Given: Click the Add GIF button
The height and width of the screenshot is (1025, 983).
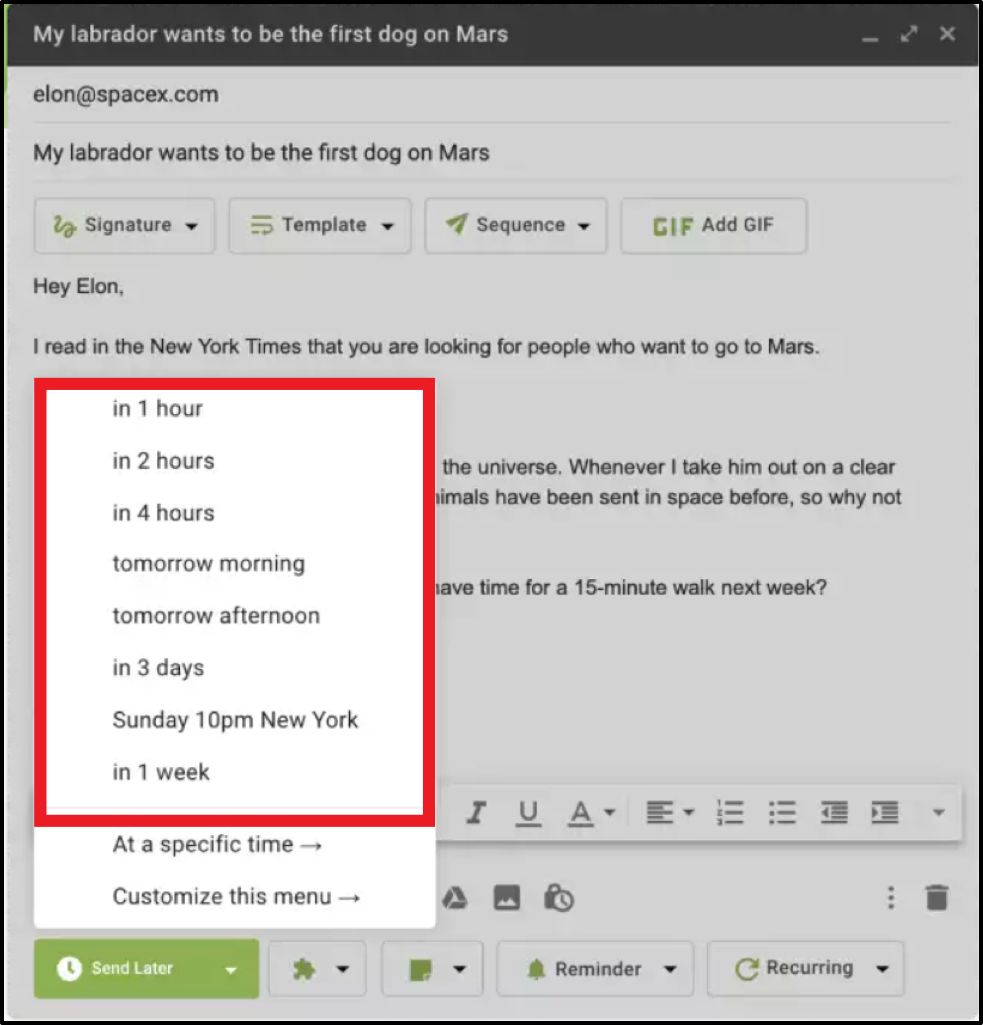Looking at the screenshot, I should coord(713,226).
